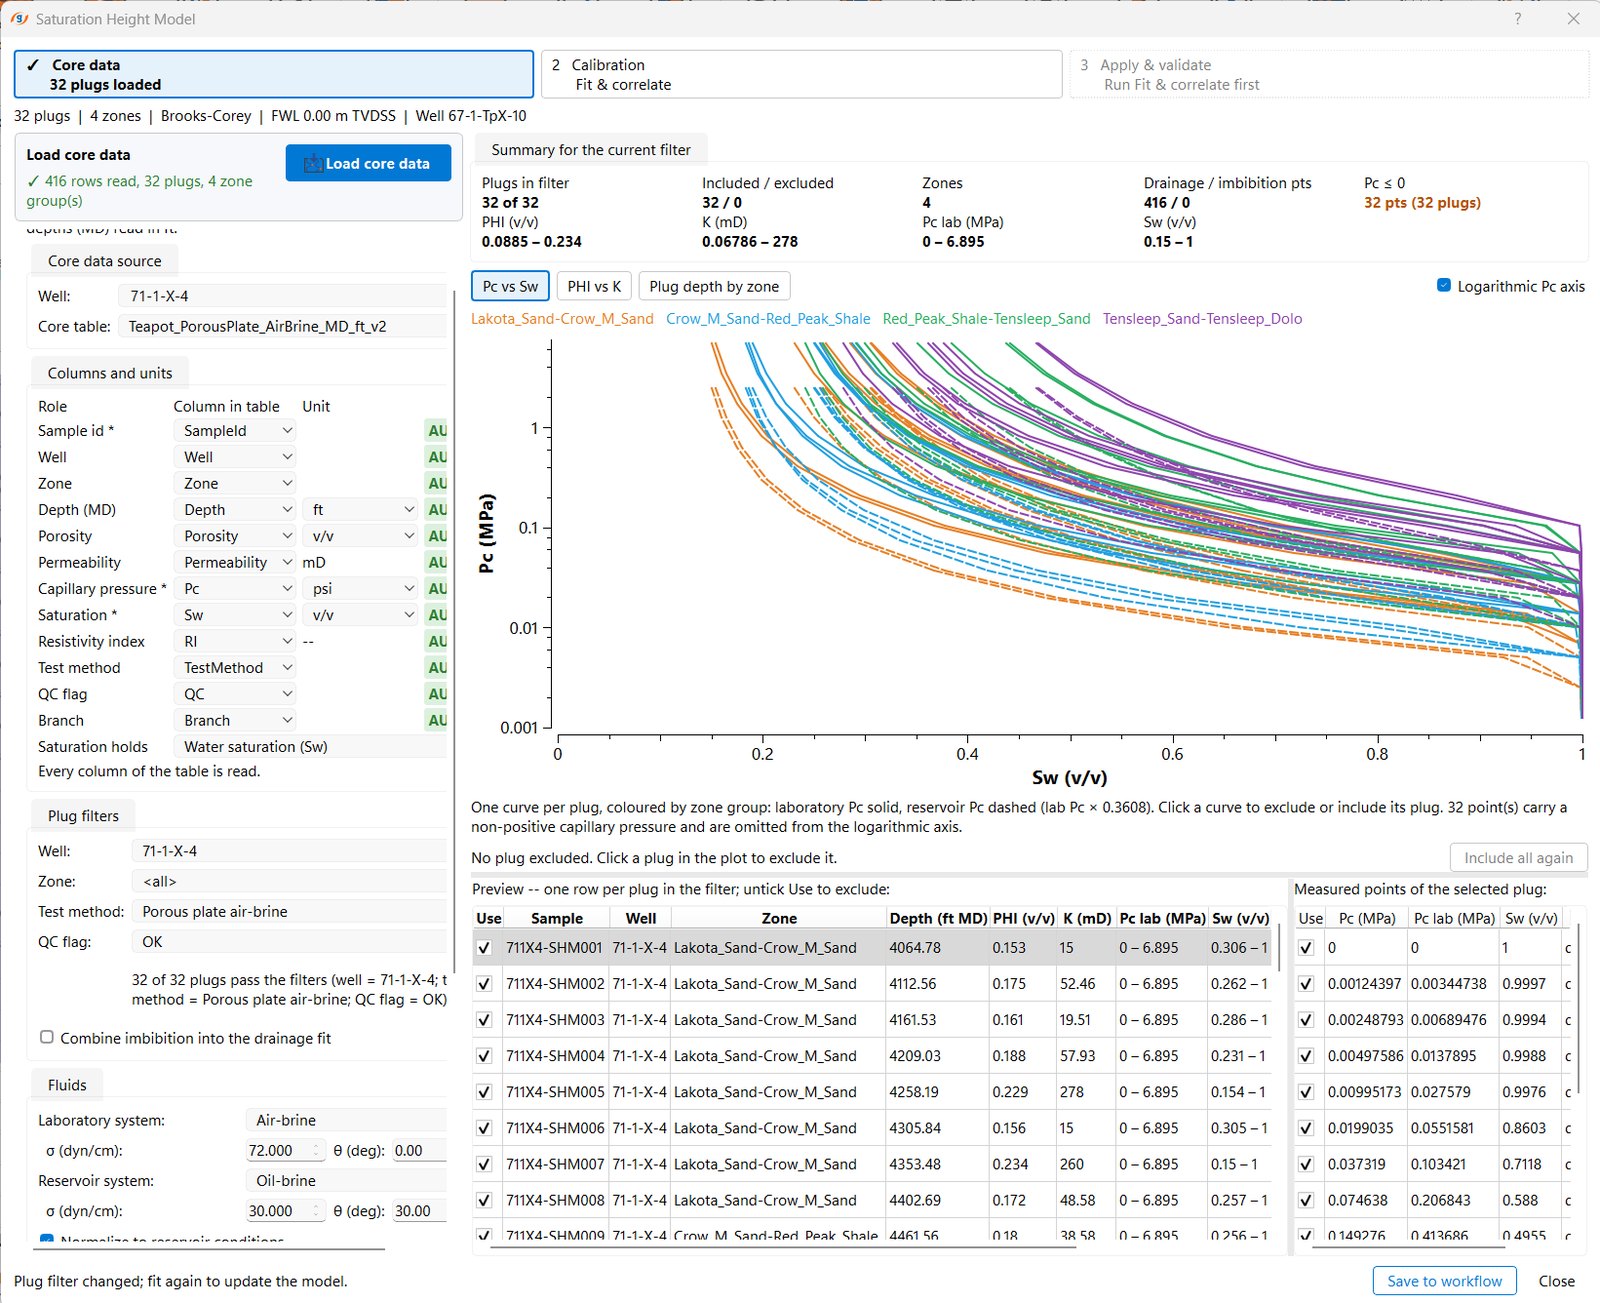The width and height of the screenshot is (1600, 1303).
Task: Click AU badge for Branch row
Action: [x=437, y=721]
